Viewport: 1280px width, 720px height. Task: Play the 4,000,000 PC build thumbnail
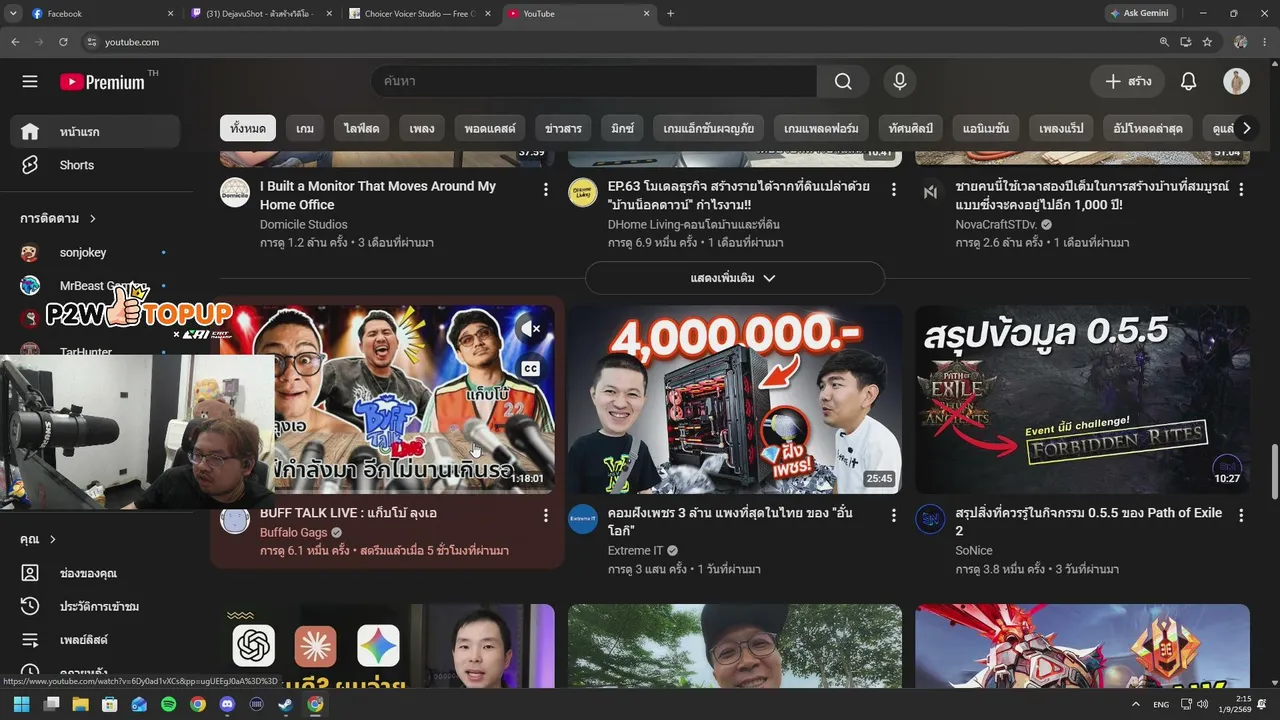pos(735,399)
